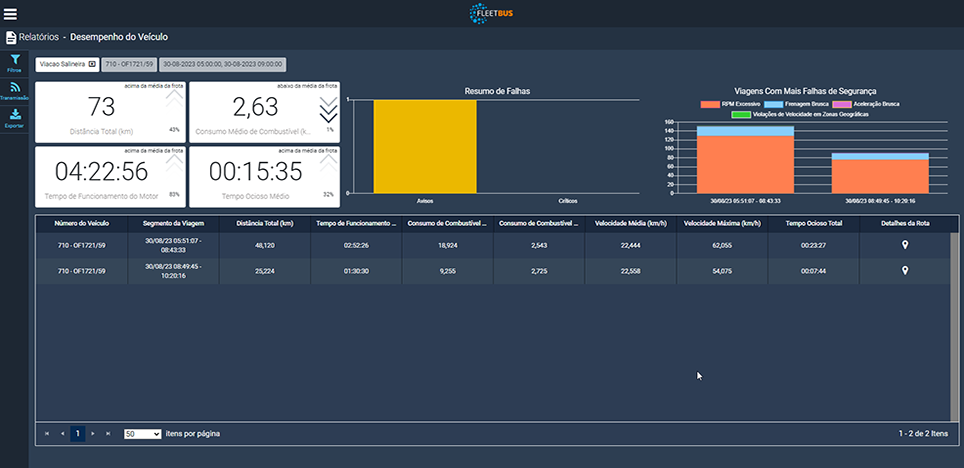Open the hamburger main menu
This screenshot has height=468, width=964.
click(x=11, y=14)
